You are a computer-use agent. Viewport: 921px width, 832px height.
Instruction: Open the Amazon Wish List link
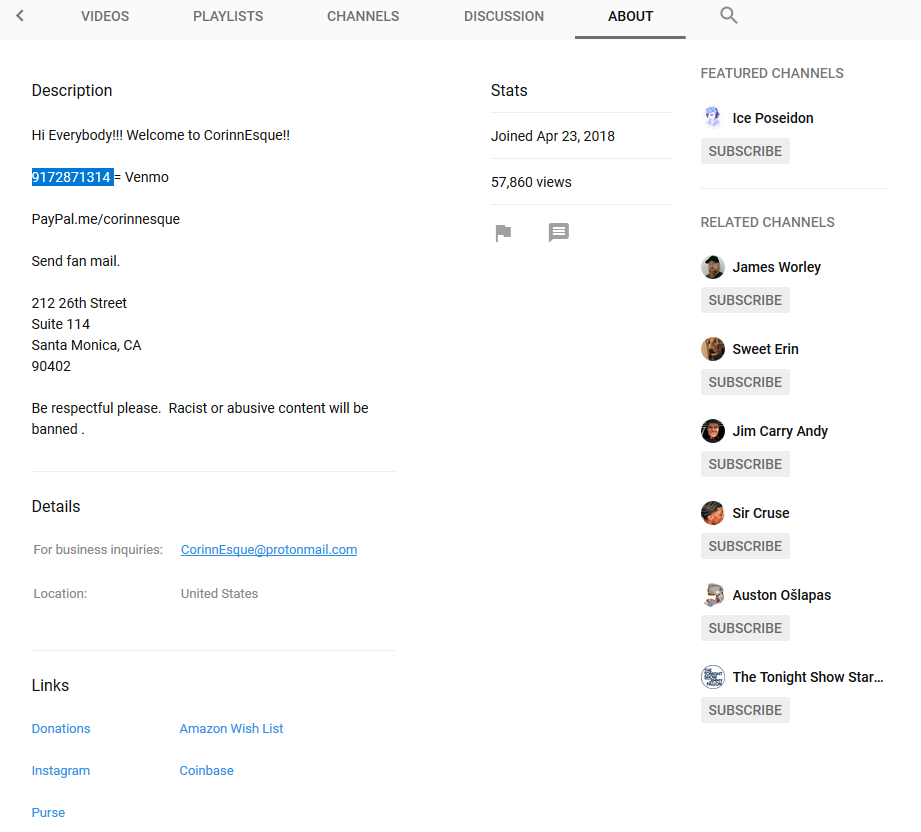231,729
